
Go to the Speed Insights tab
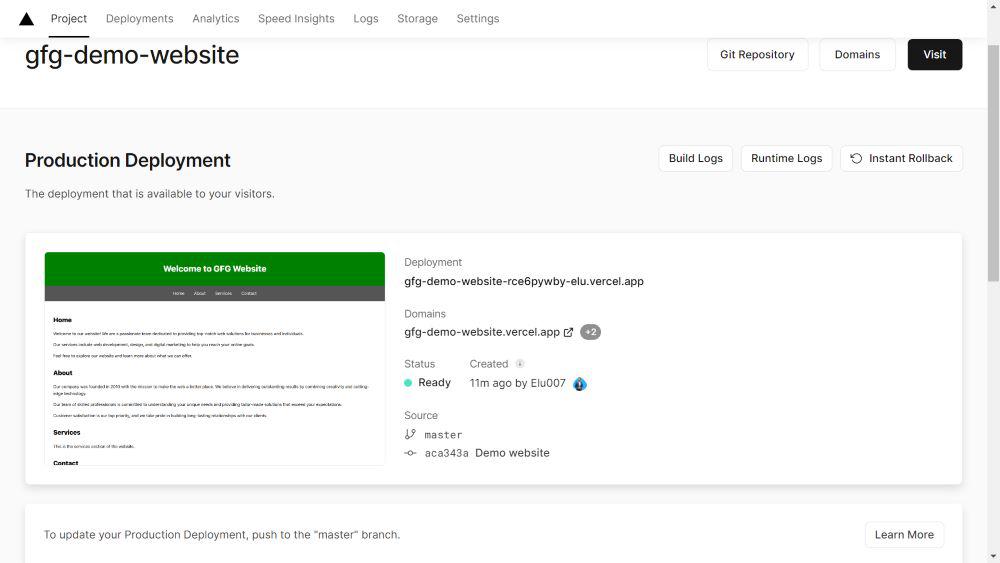(296, 19)
